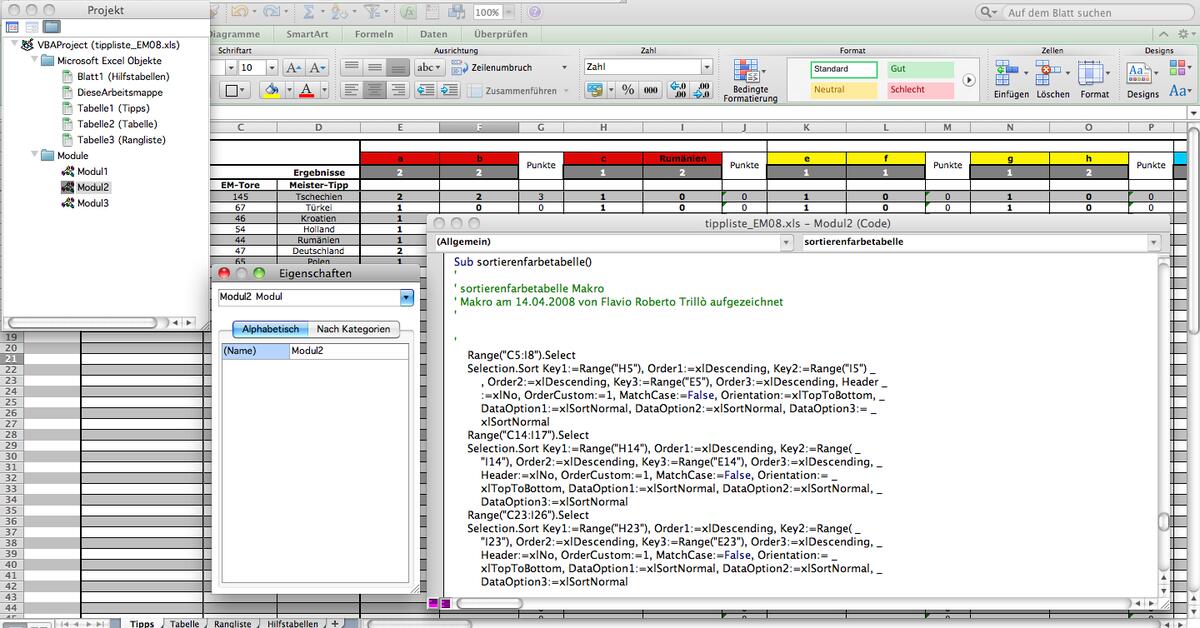Image resolution: width=1200 pixels, height=628 pixels.
Task: Open the Insert Function fx icon
Action: click(409, 12)
